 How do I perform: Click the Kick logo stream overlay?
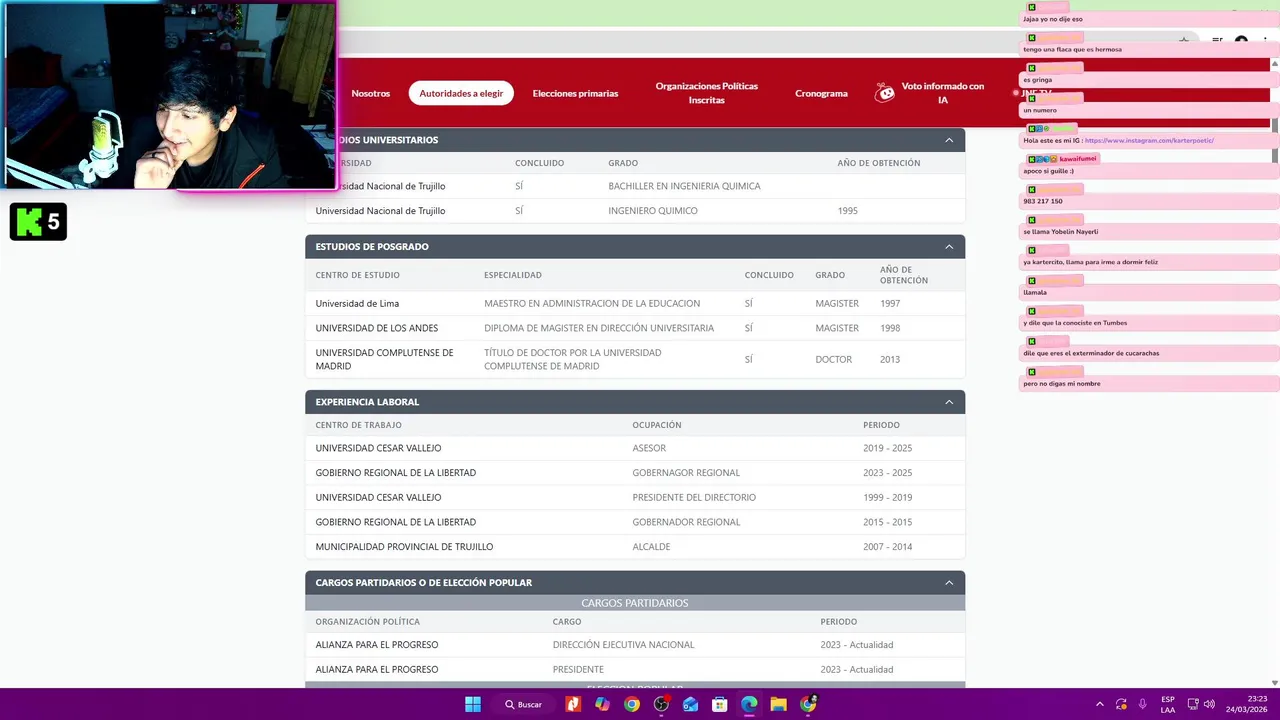pos(38,222)
